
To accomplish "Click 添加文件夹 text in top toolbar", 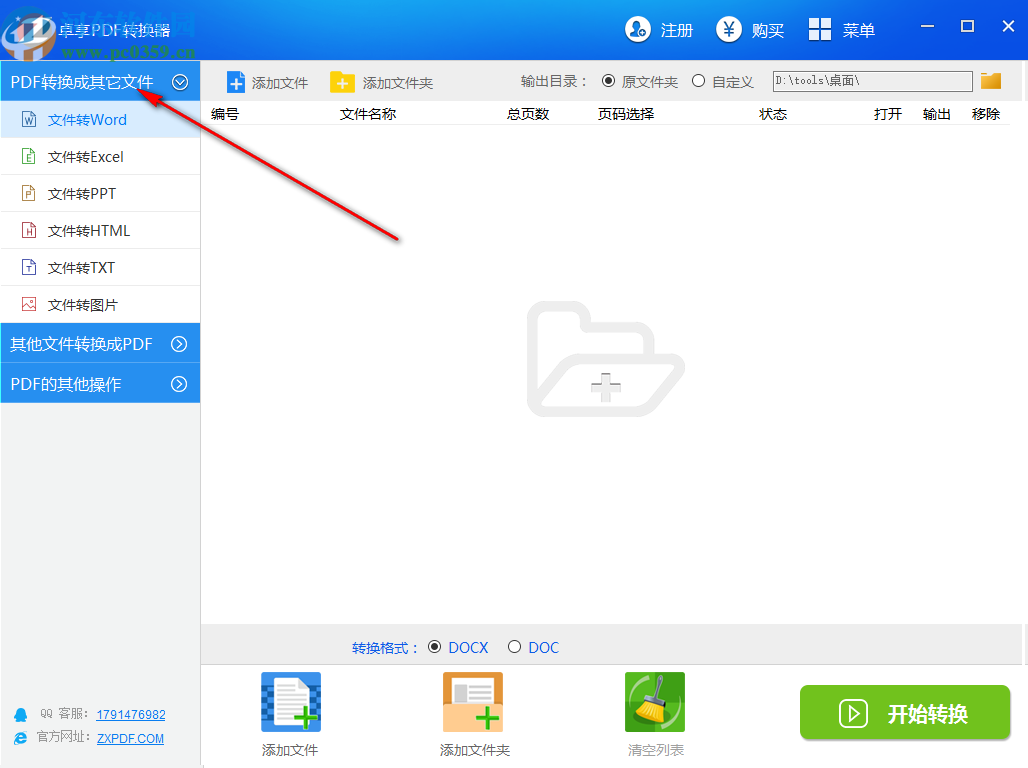I will click(x=397, y=83).
